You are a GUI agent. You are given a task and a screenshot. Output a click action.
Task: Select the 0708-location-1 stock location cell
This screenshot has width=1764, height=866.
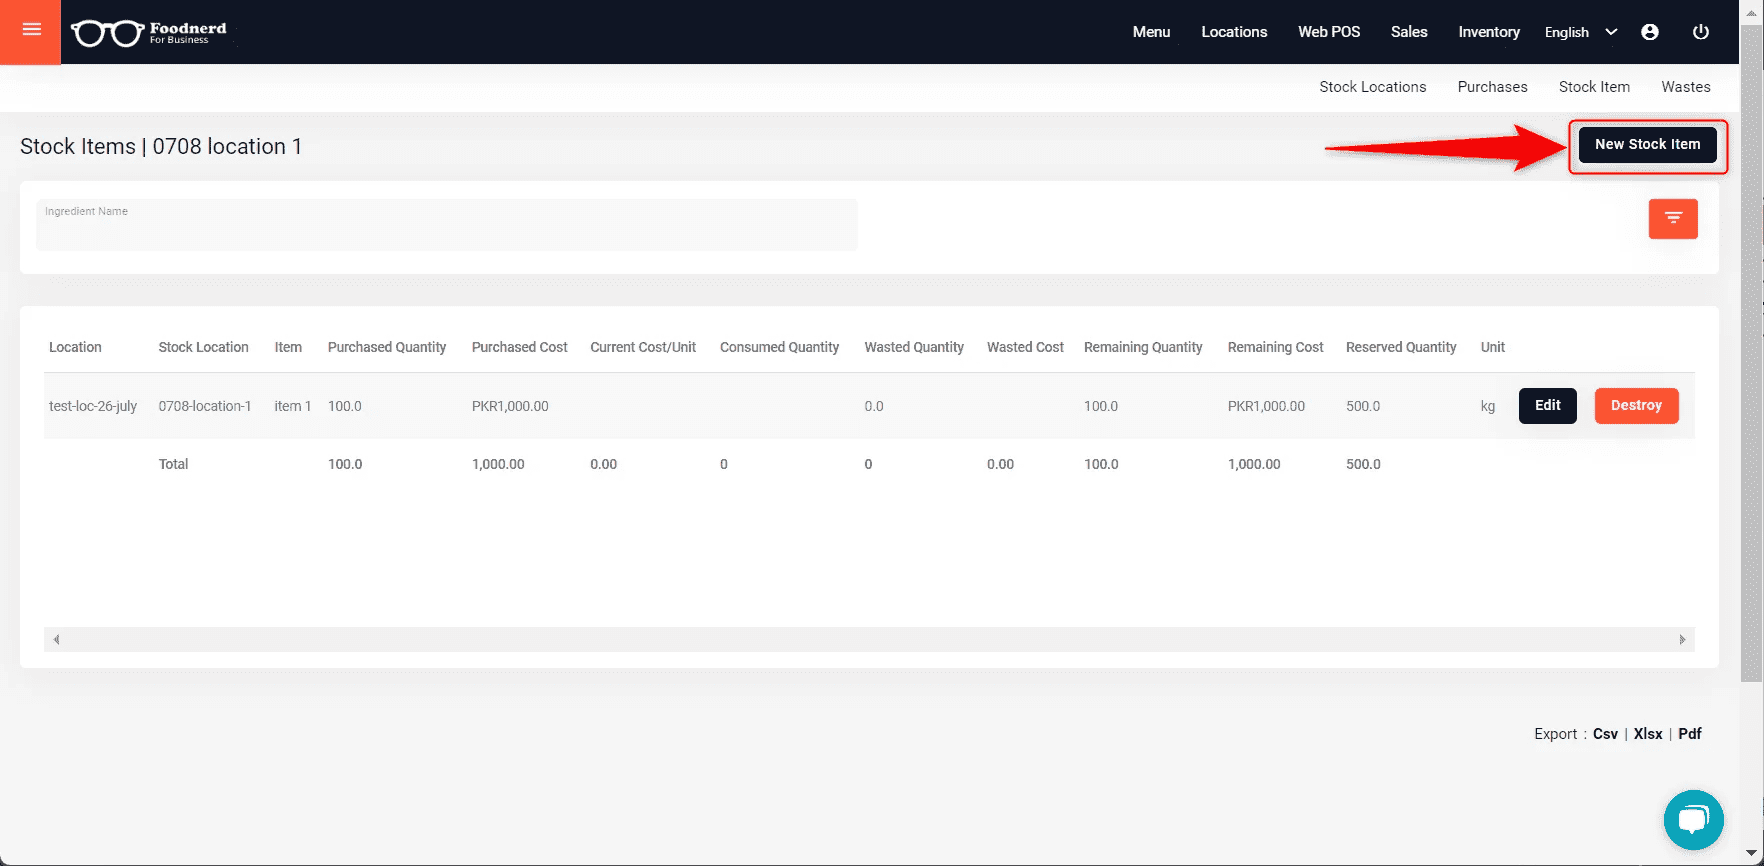point(205,406)
